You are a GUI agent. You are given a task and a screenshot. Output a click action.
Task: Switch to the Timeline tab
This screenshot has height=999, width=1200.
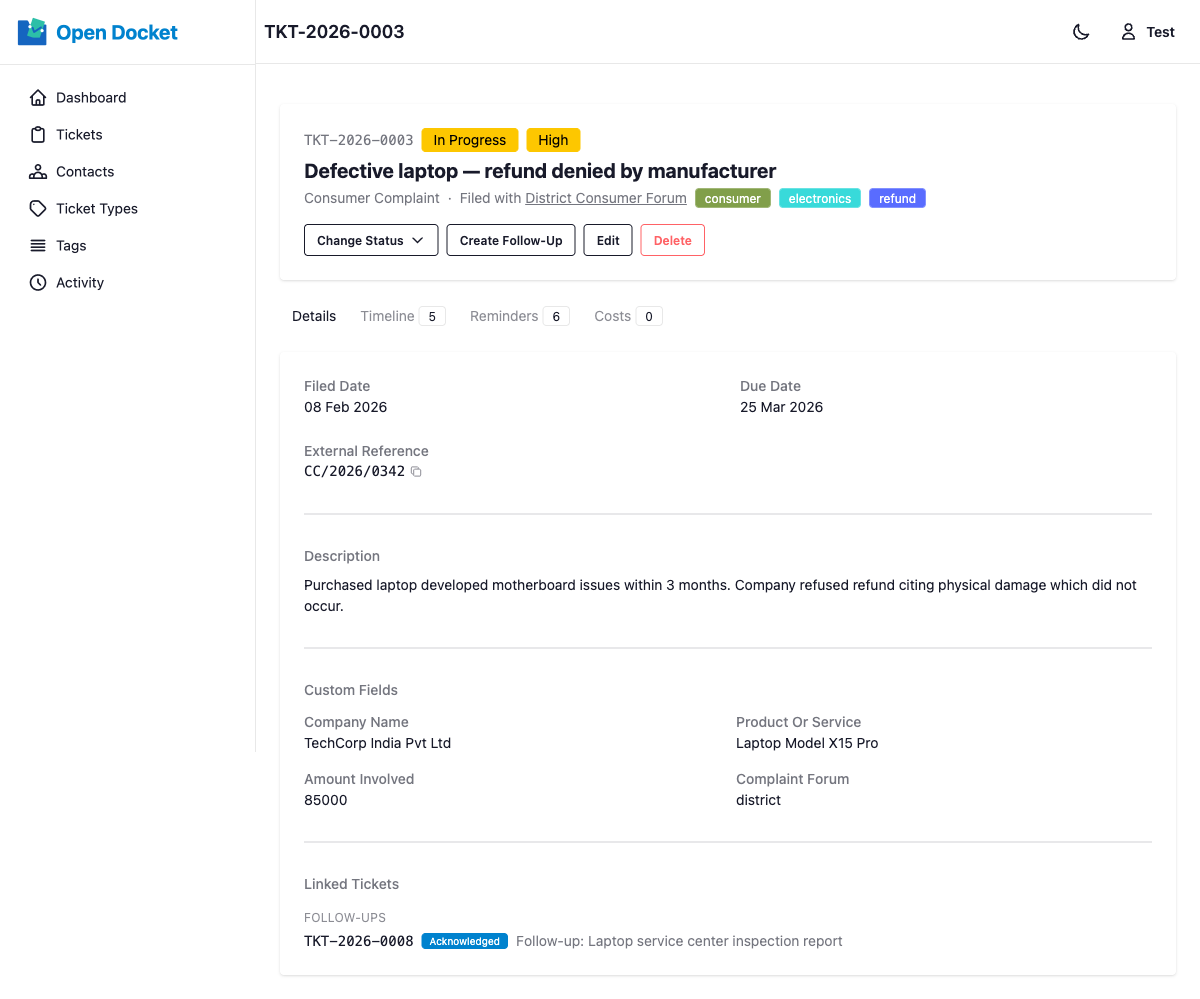click(402, 317)
